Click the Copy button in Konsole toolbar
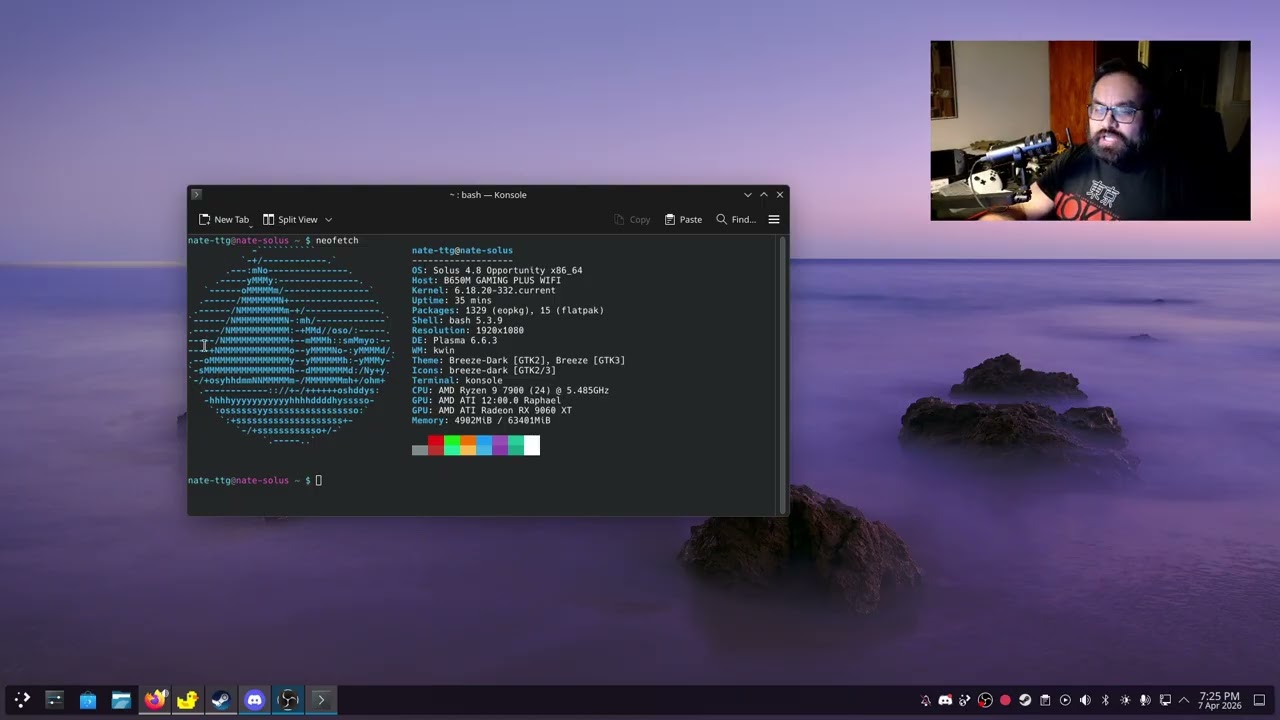This screenshot has height=720, width=1280. pyautogui.click(x=632, y=219)
